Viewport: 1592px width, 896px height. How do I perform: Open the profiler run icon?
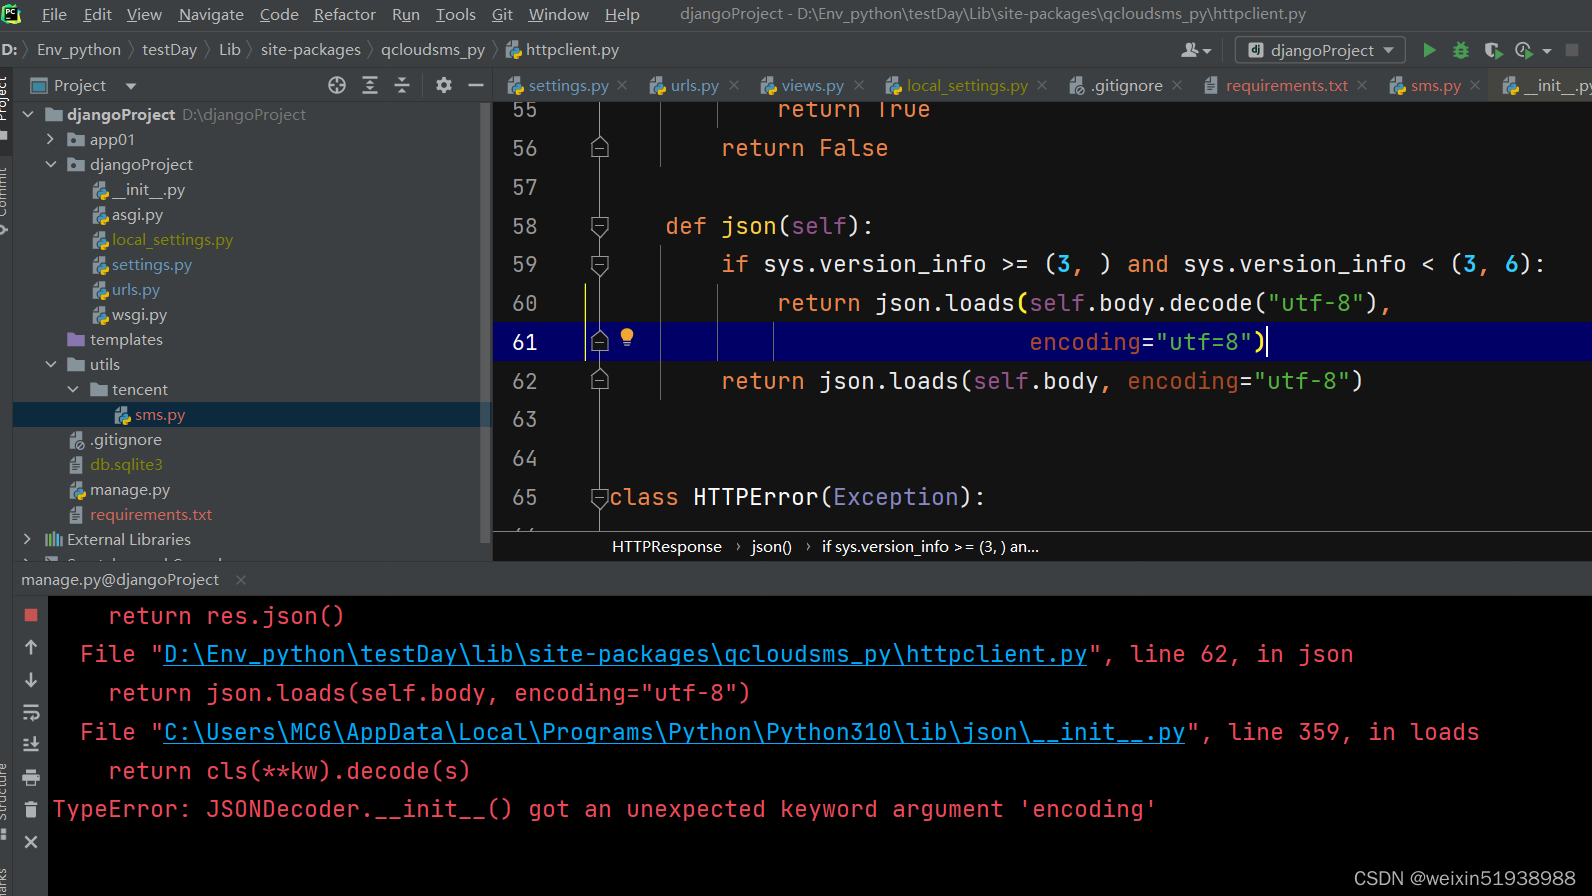click(x=1524, y=50)
